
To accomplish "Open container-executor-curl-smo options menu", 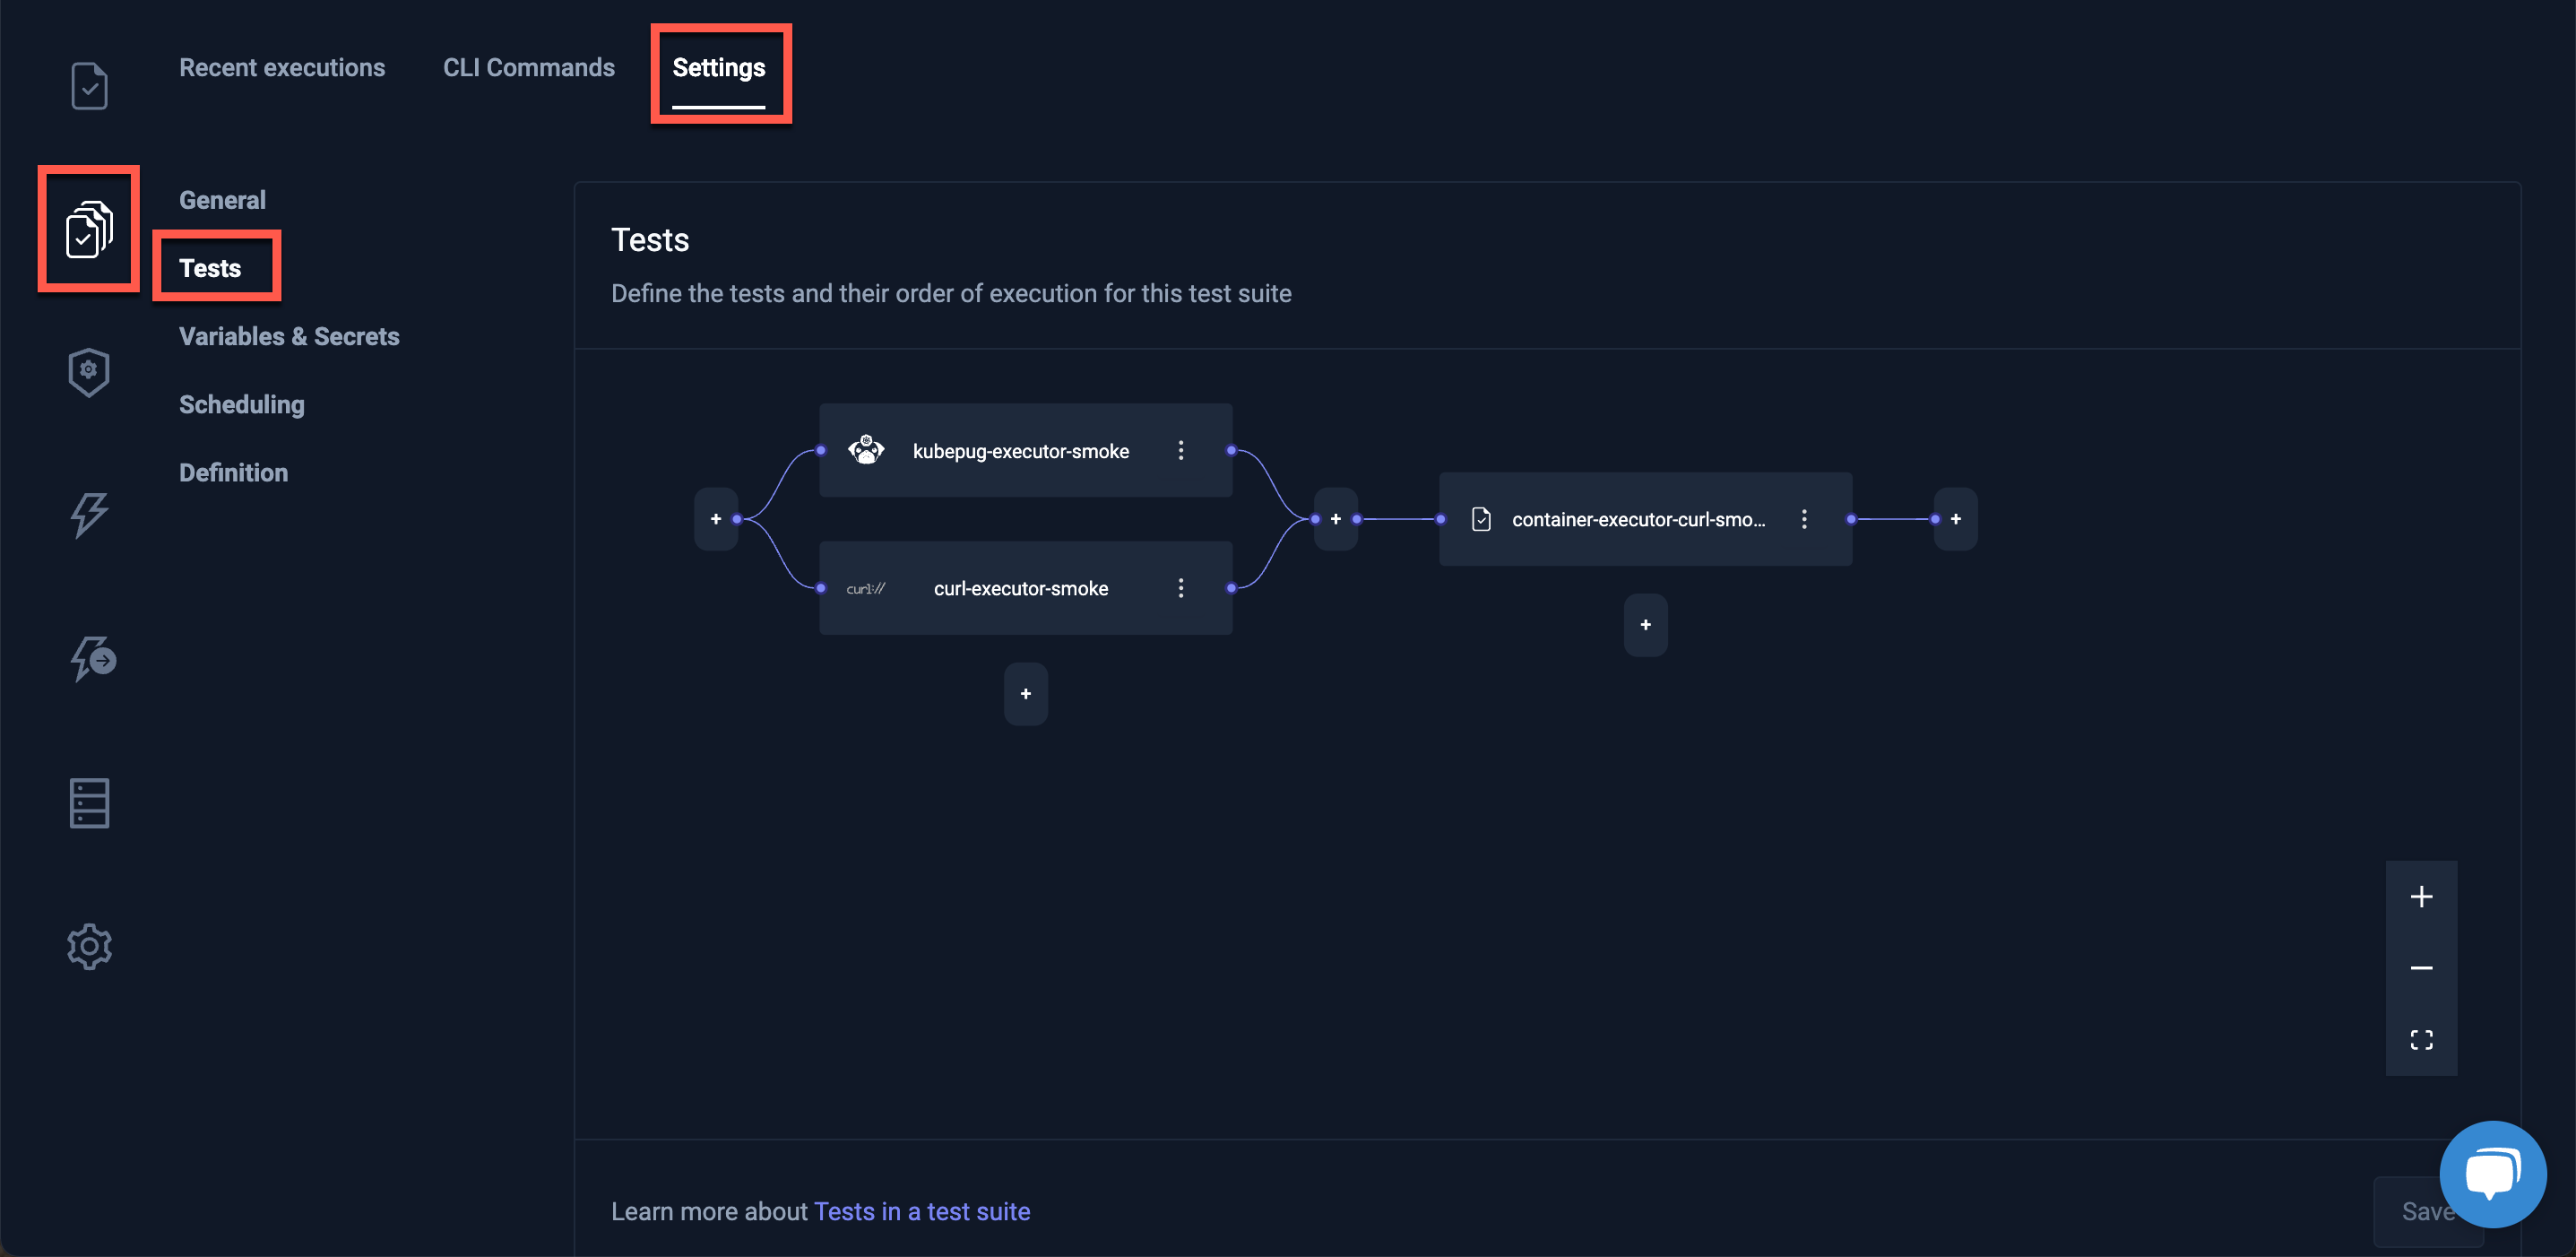I will (x=1805, y=519).
